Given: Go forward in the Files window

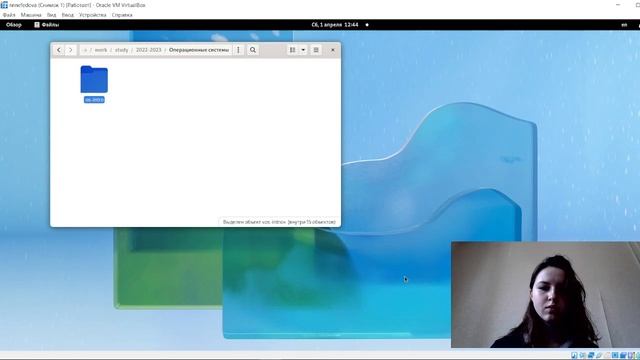Looking at the screenshot, I should coord(71,50).
